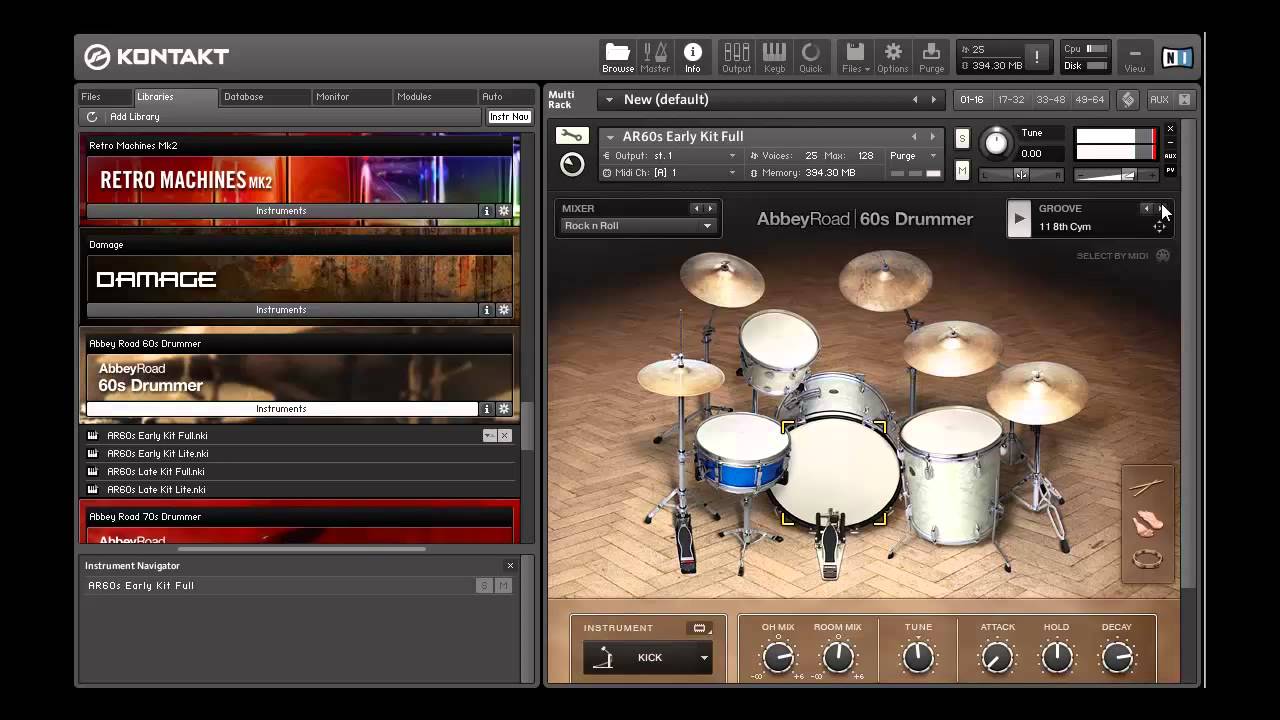This screenshot has height=720, width=1280.
Task: Select the drumsticks articulation icon
Action: [1147, 488]
